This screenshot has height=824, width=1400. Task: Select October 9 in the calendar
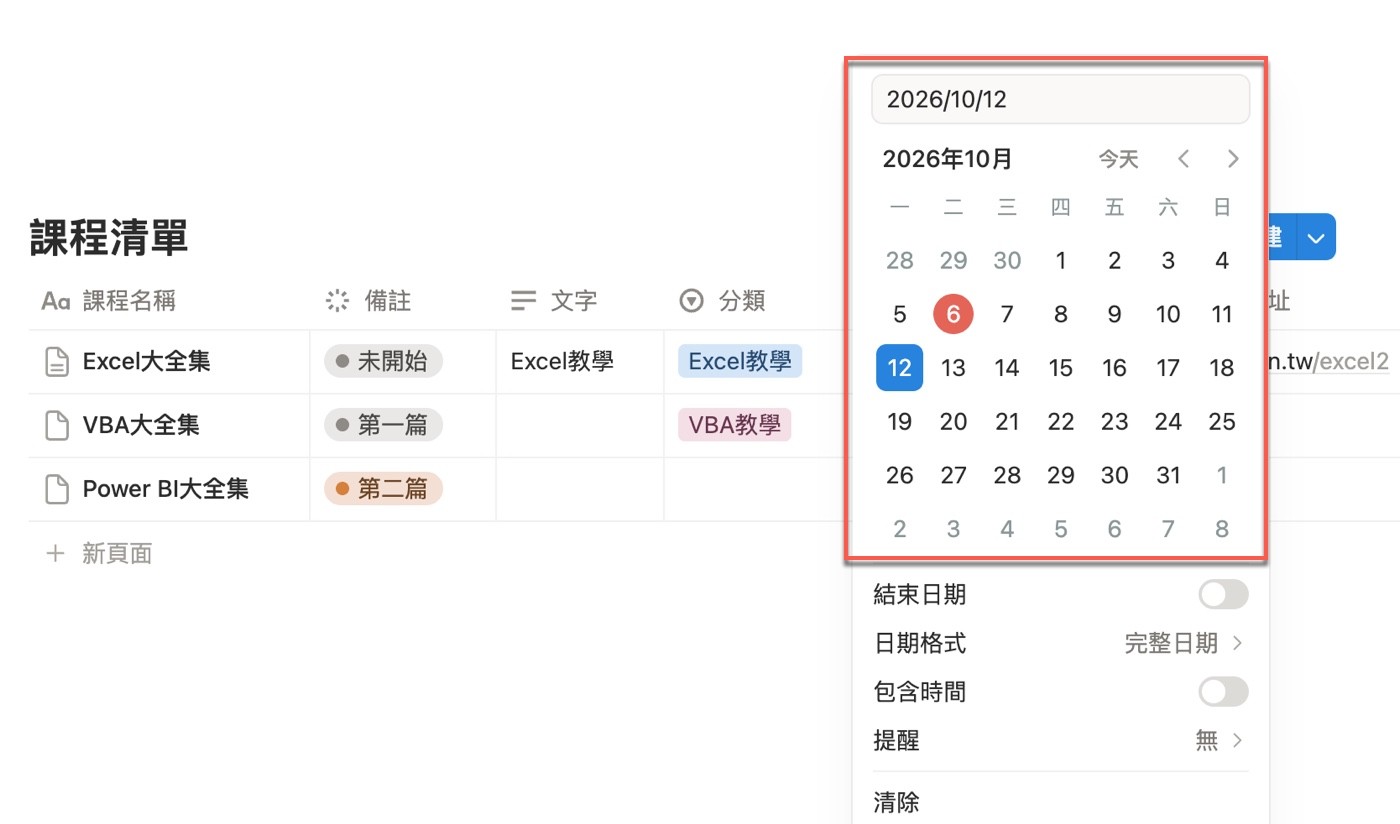tap(1115, 314)
